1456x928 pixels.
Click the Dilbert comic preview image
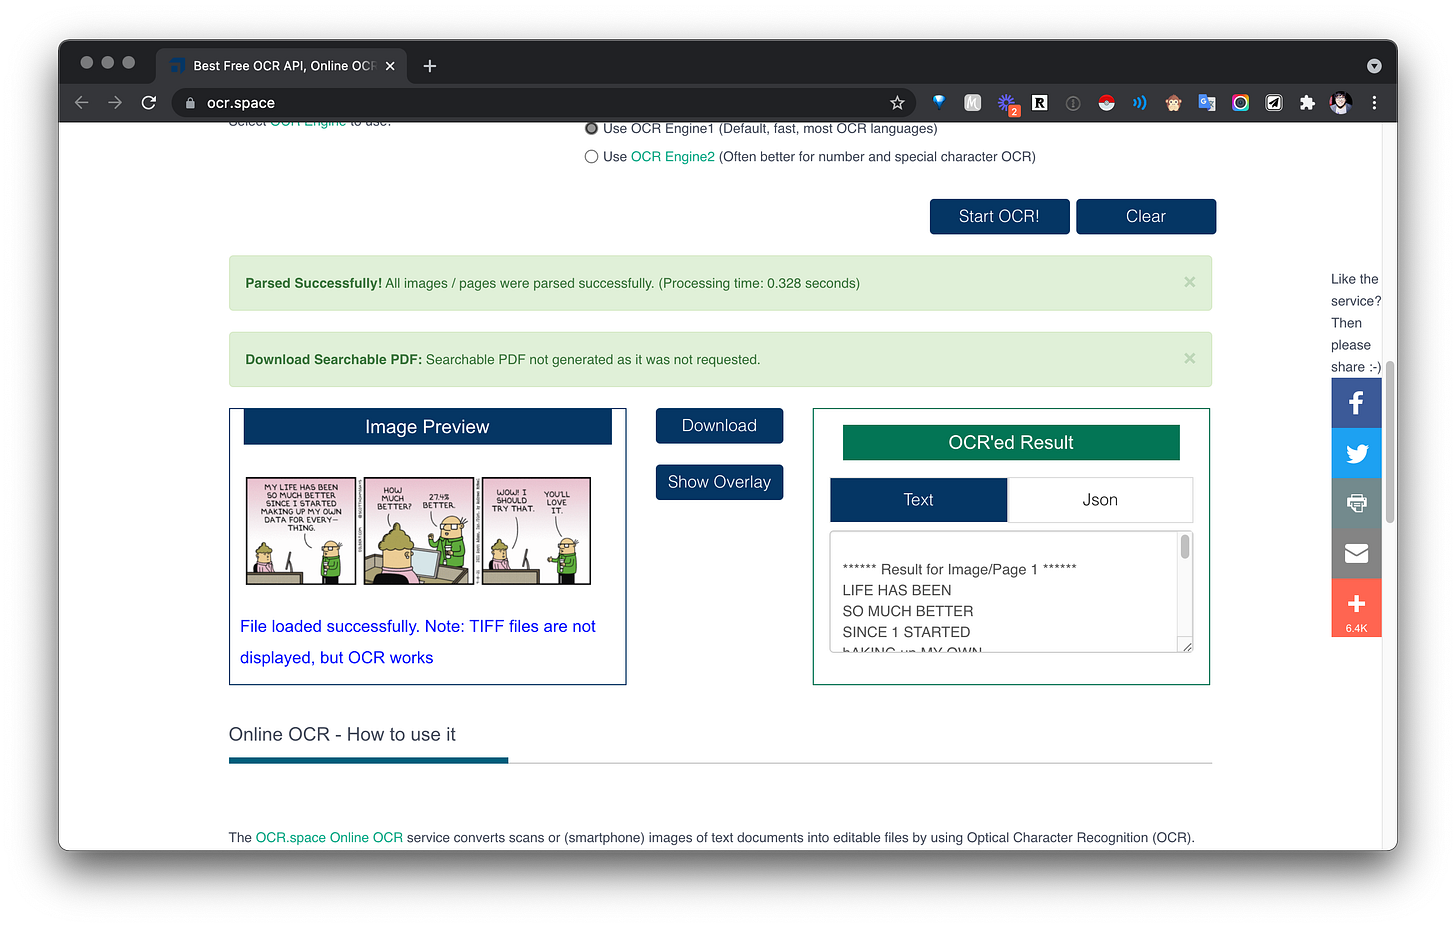pyautogui.click(x=418, y=531)
